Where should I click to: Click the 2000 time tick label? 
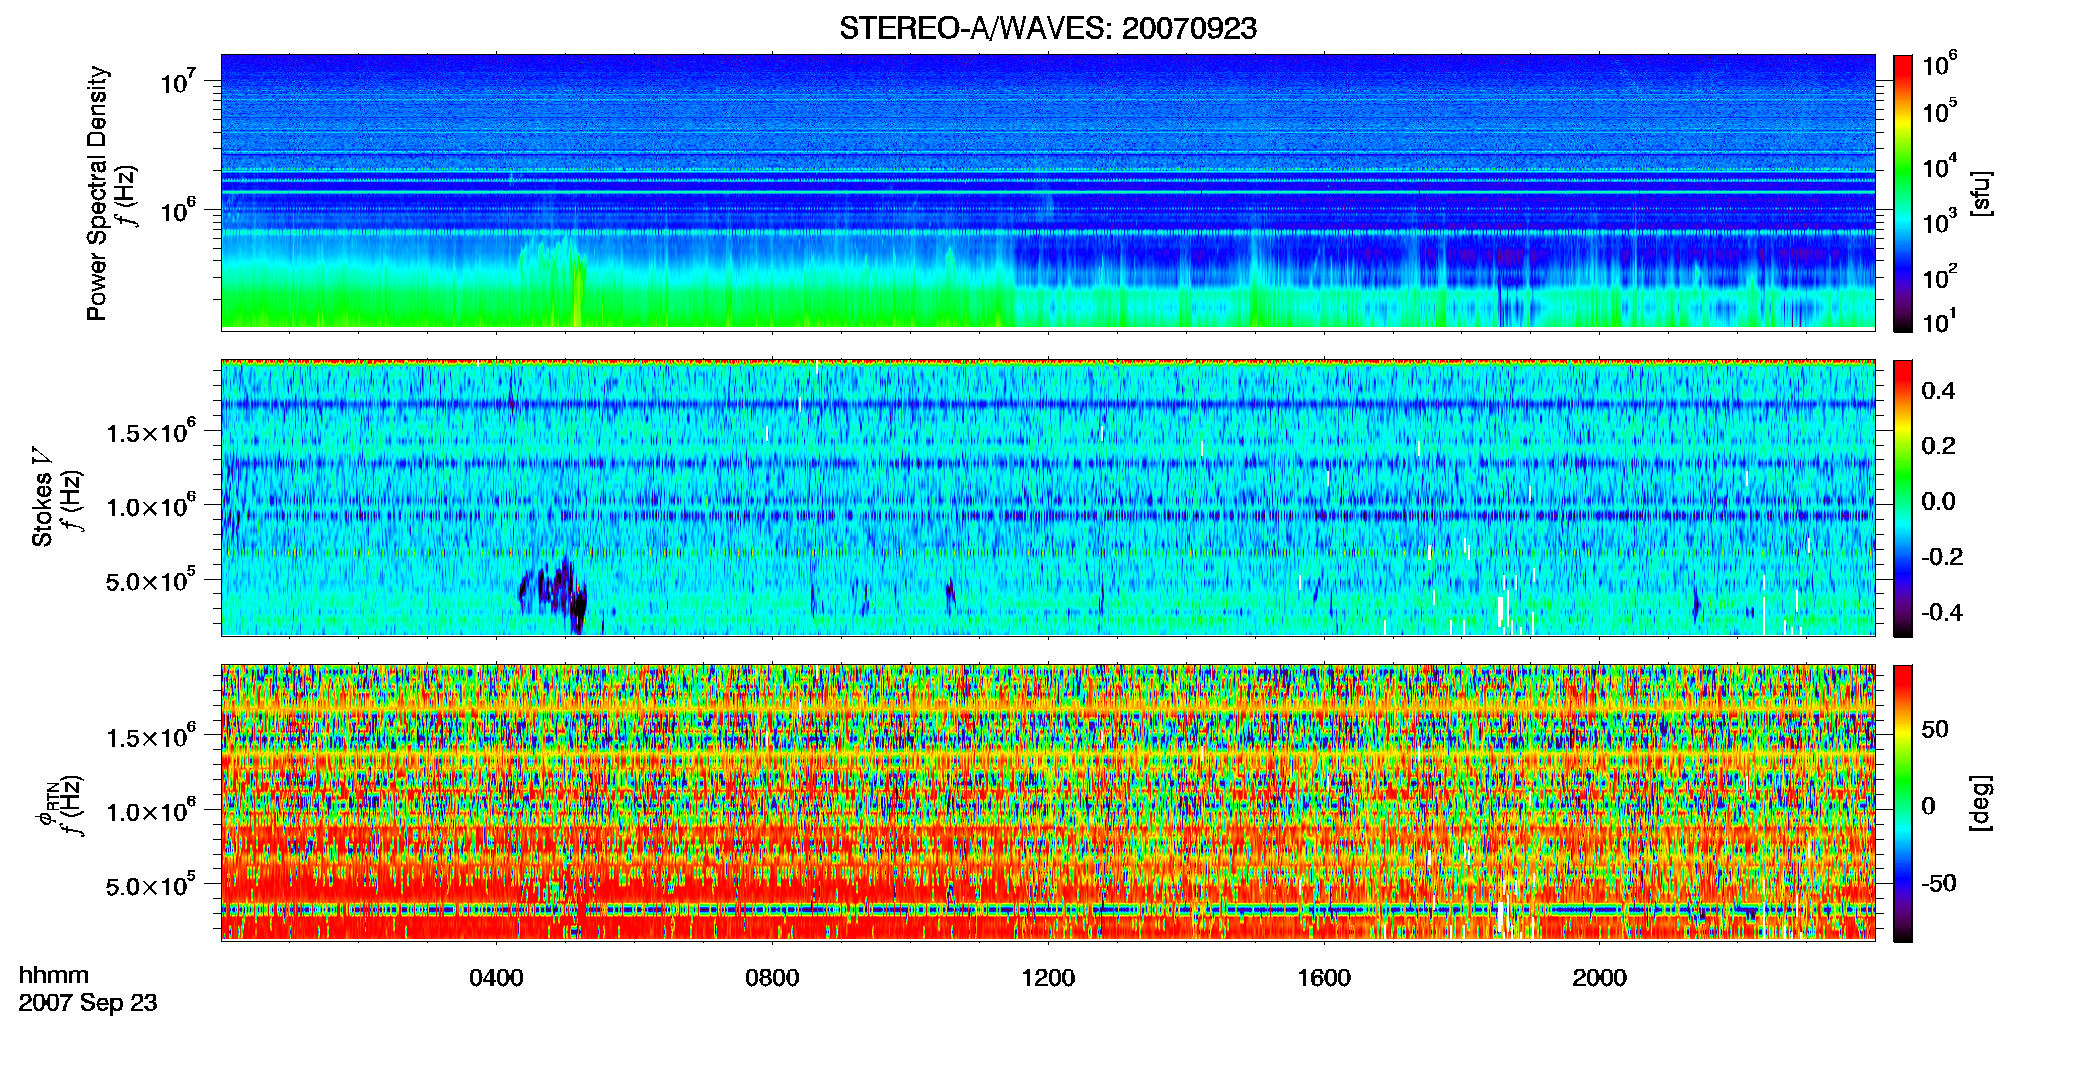point(1599,978)
